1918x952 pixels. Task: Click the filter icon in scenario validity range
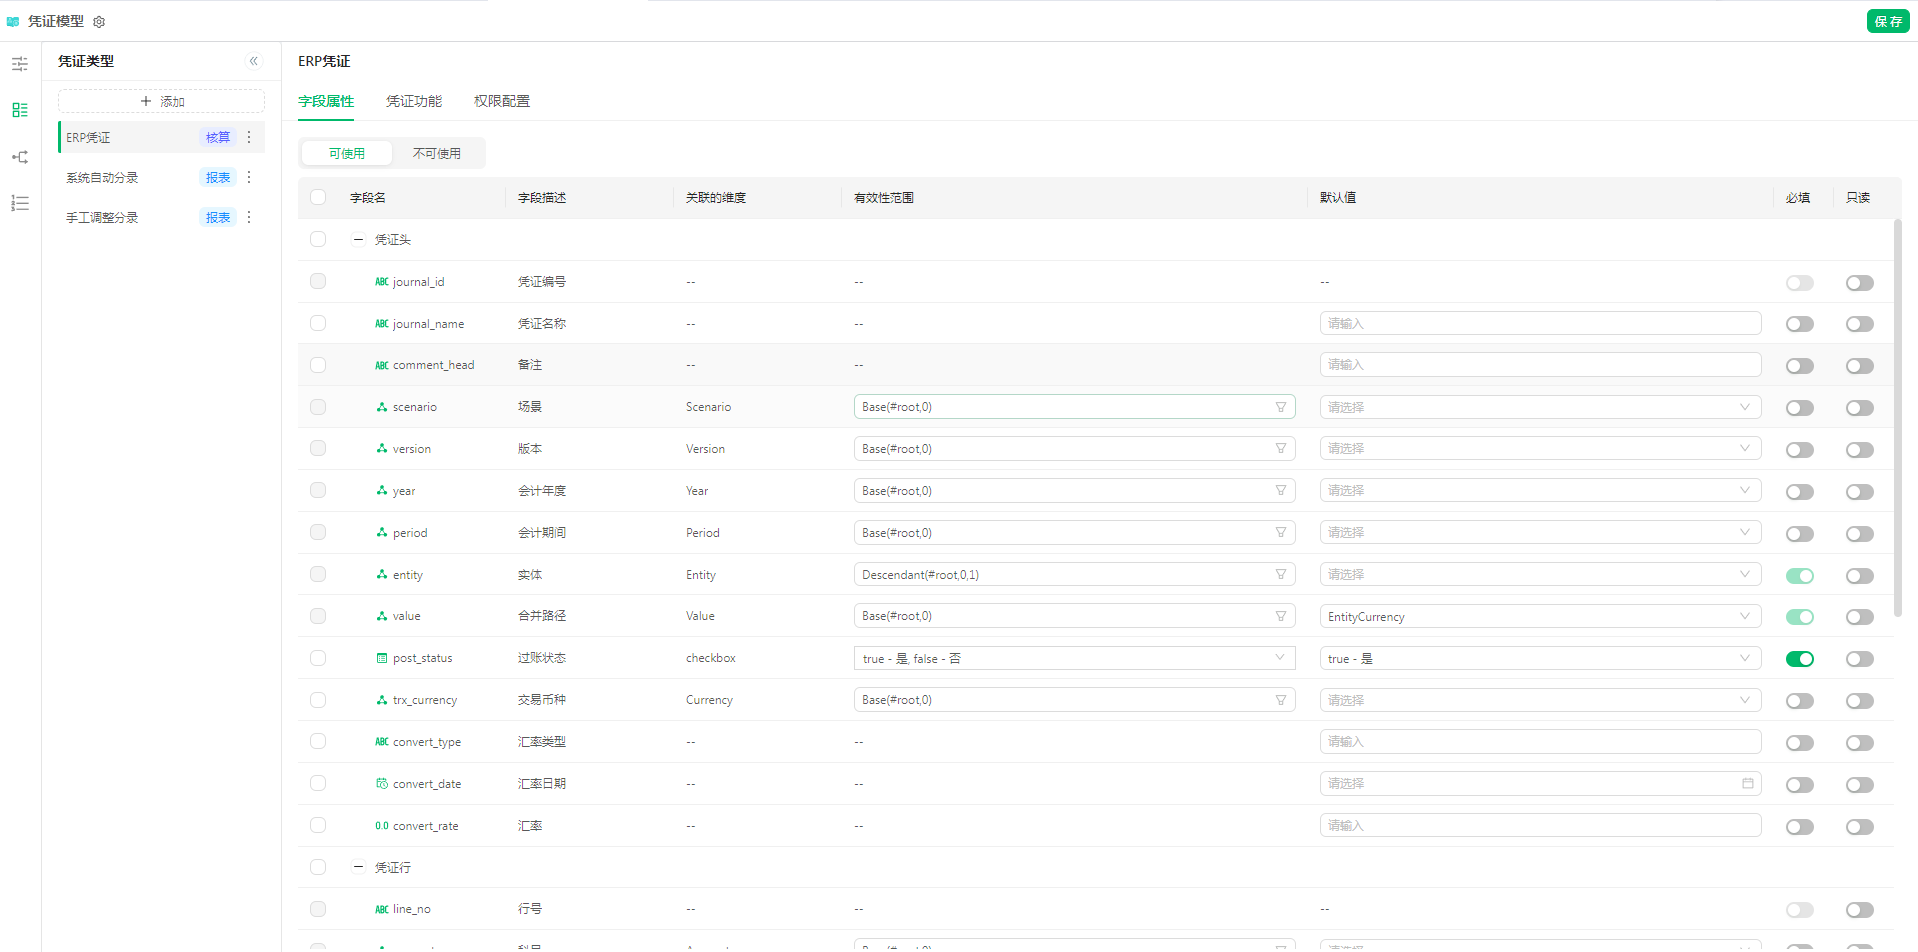1280,407
